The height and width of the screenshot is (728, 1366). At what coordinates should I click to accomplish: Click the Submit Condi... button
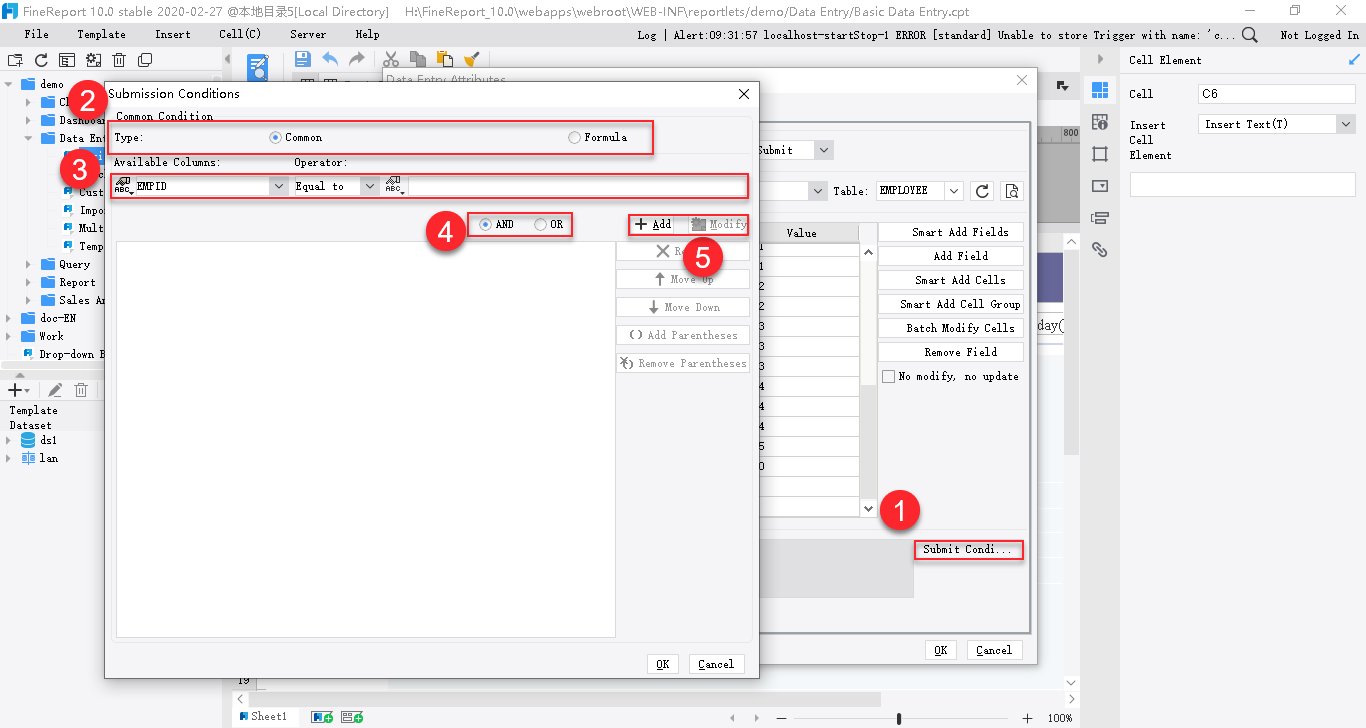point(967,549)
